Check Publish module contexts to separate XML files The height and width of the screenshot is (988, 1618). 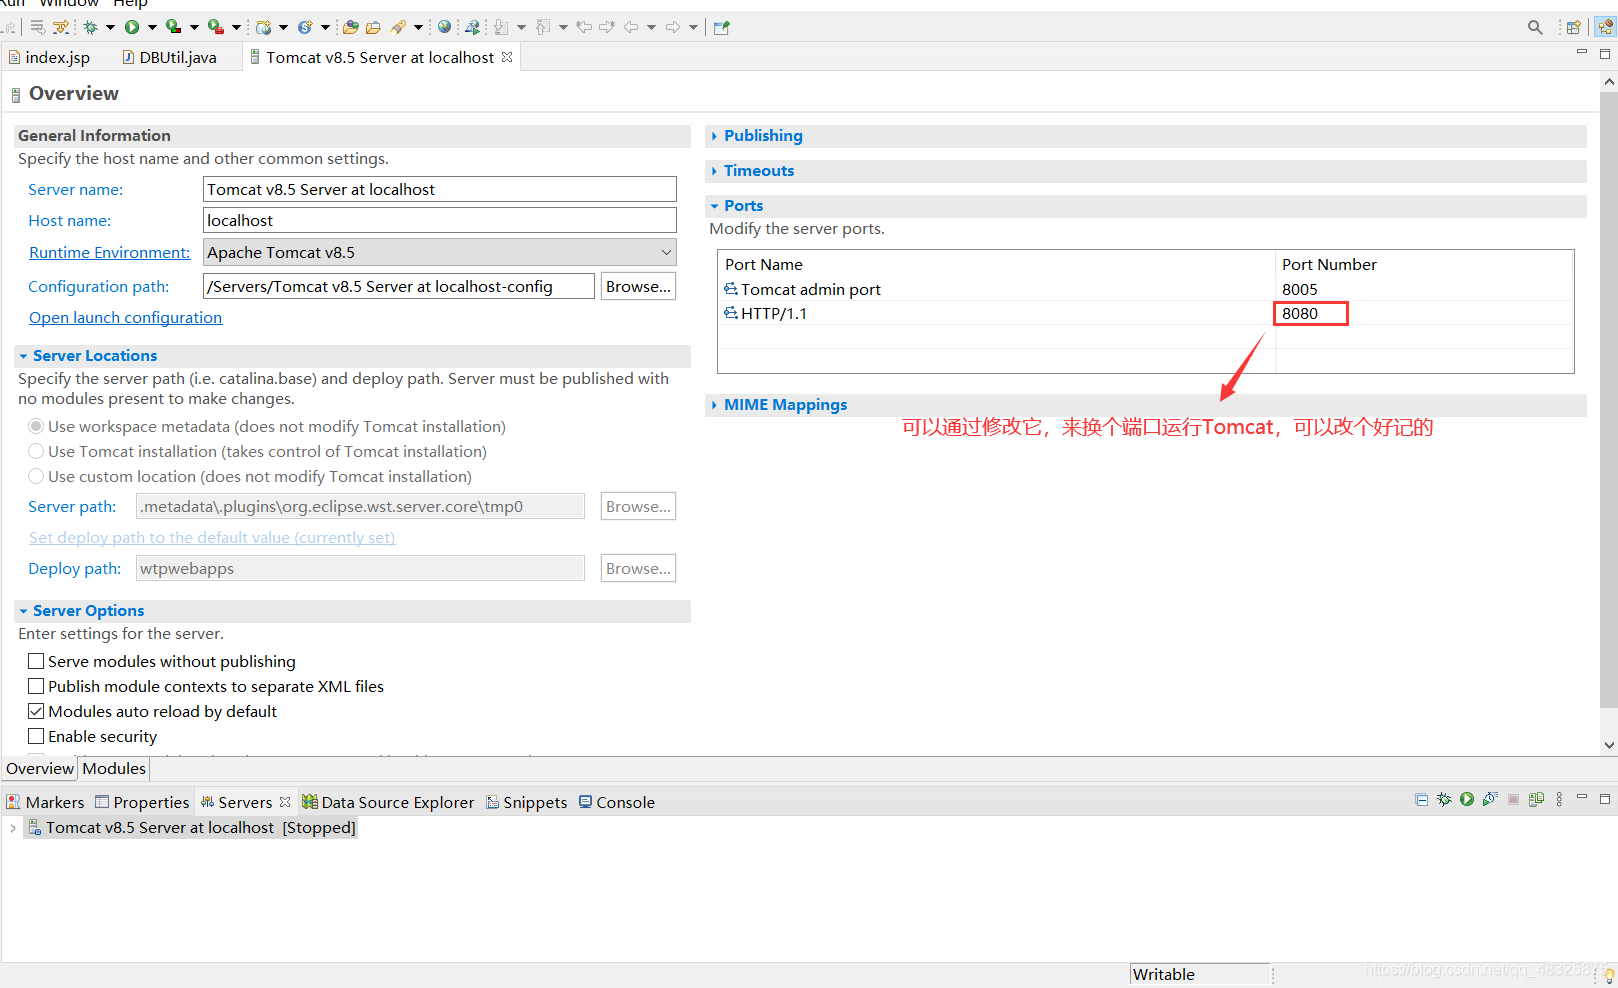click(x=36, y=686)
